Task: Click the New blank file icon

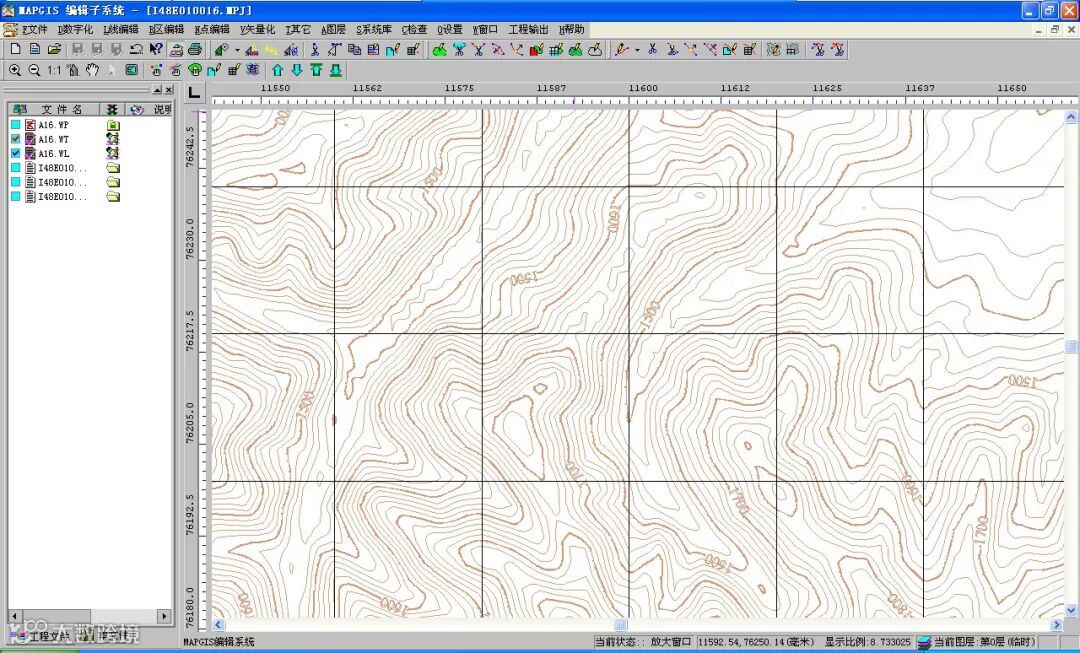Action: point(16,50)
